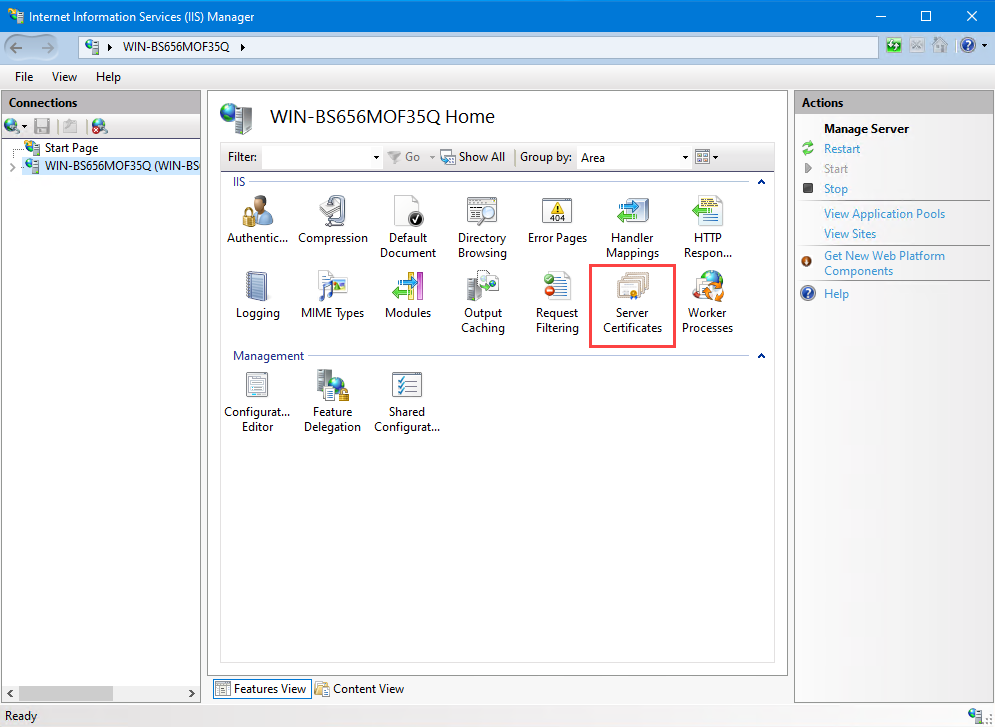Image resolution: width=995 pixels, height=727 pixels.
Task: Open the dropdown next to help icon
Action: (x=984, y=46)
